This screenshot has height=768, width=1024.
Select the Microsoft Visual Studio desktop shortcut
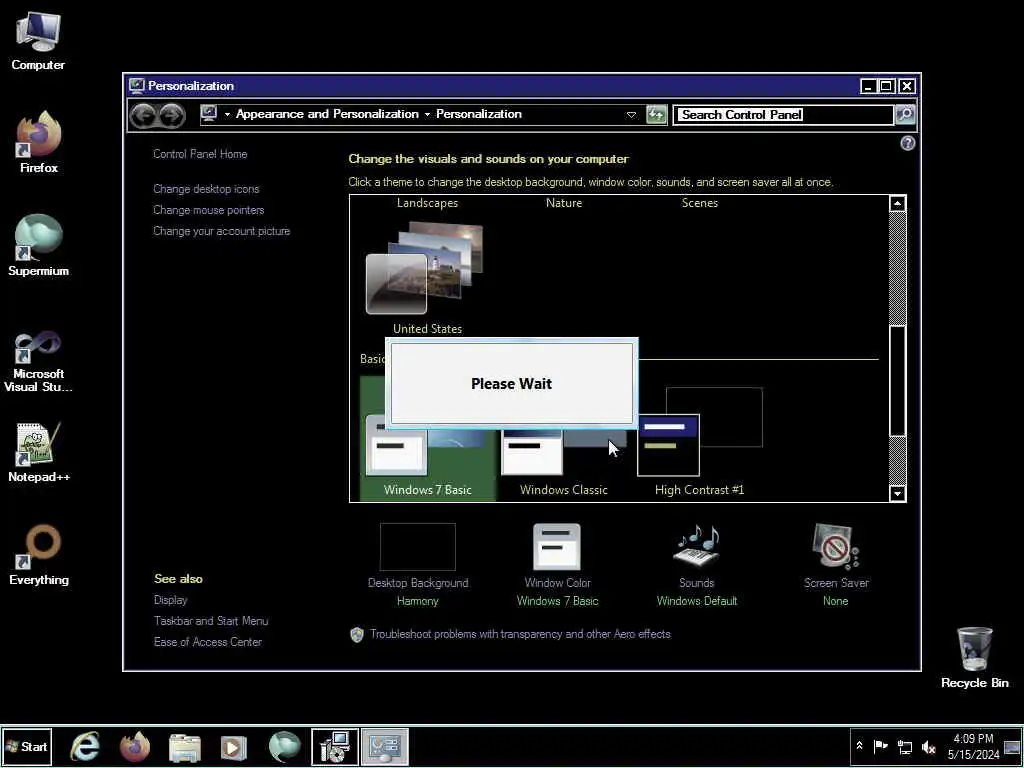coord(38,361)
